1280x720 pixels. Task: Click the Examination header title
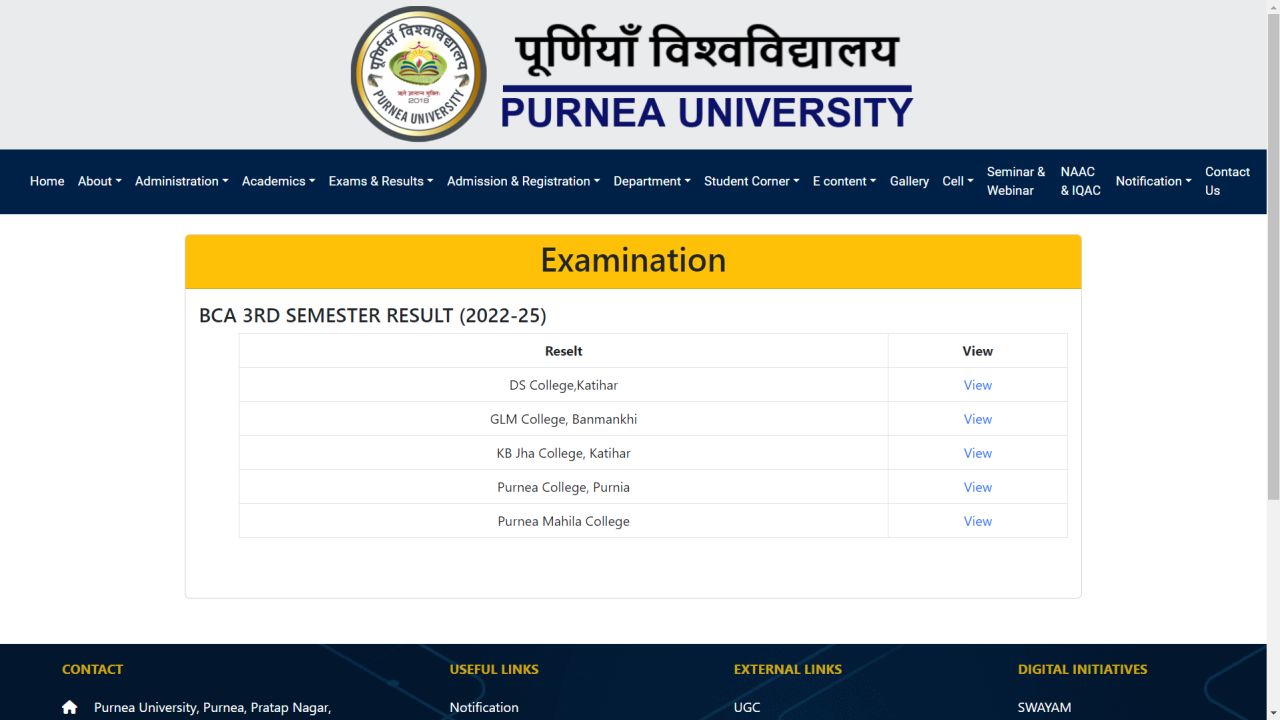(x=633, y=260)
